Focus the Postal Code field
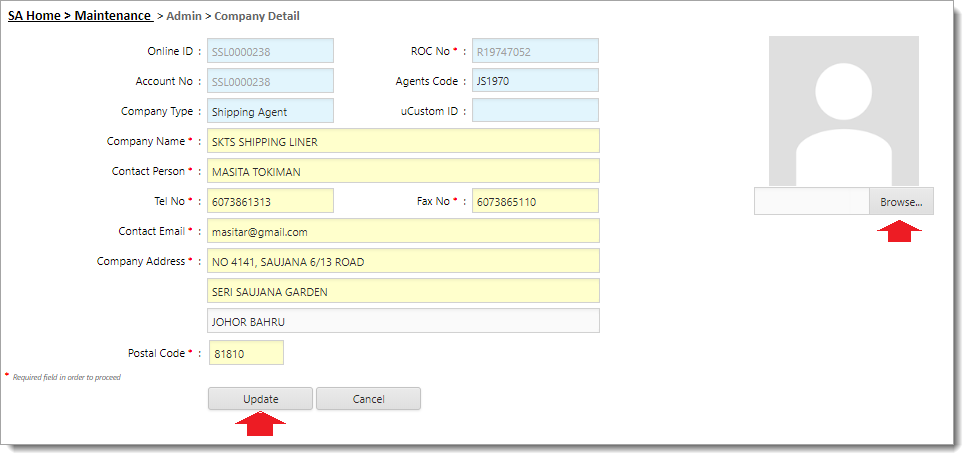Screen dimensions: 969x460 pyautogui.click(x=246, y=353)
